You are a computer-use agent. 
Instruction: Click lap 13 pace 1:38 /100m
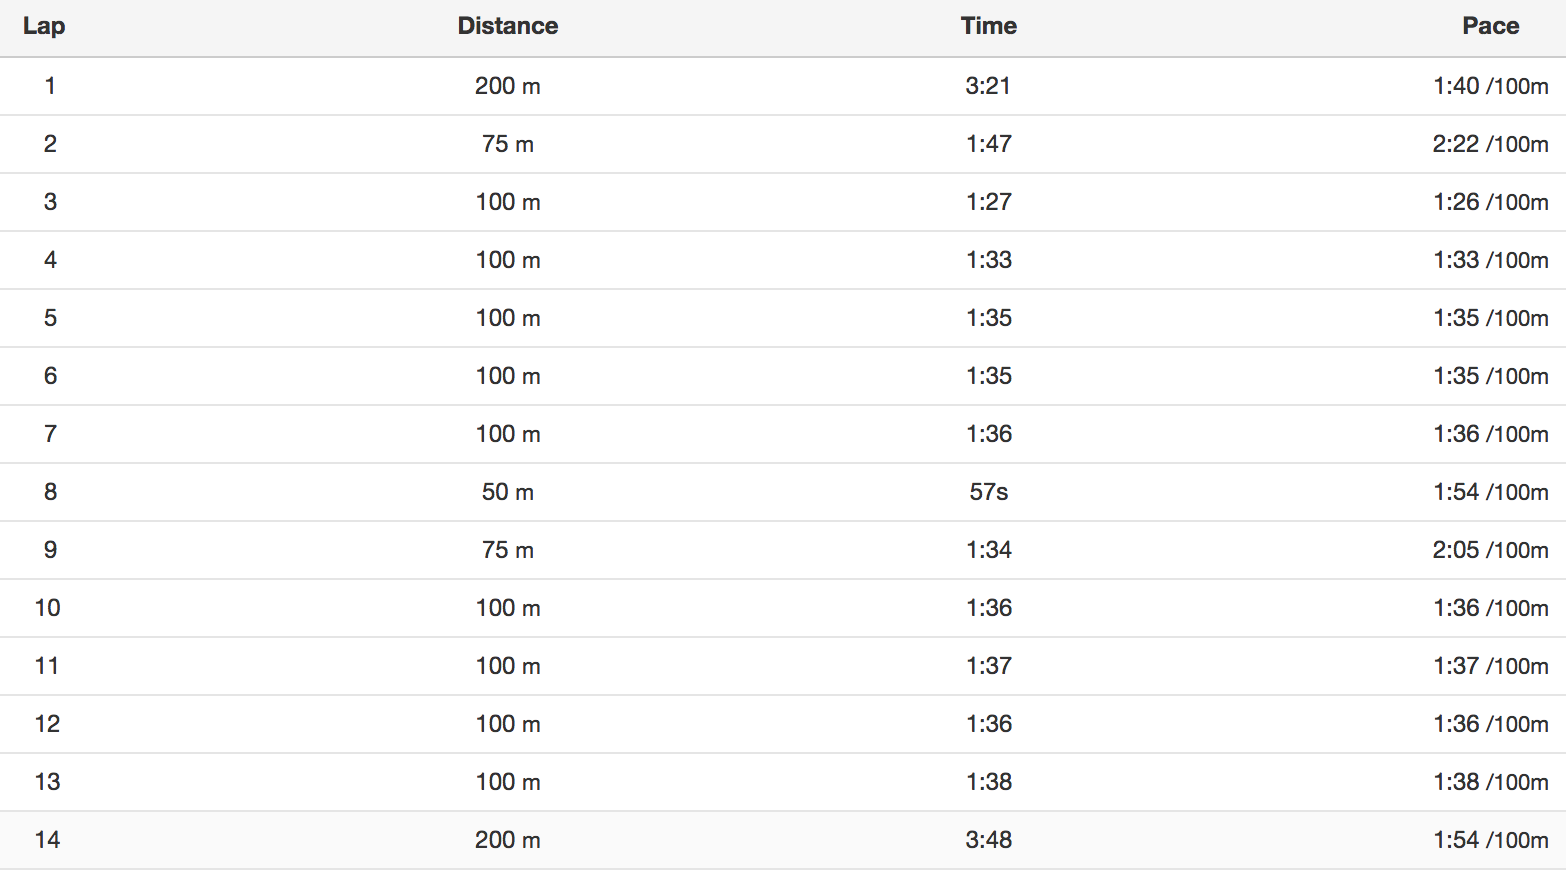point(1491,782)
